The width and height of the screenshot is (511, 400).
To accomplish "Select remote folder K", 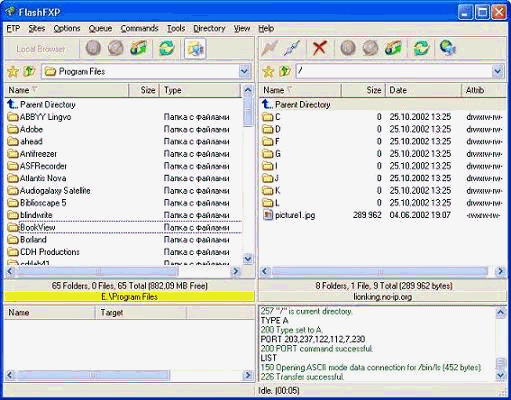I will [271, 191].
